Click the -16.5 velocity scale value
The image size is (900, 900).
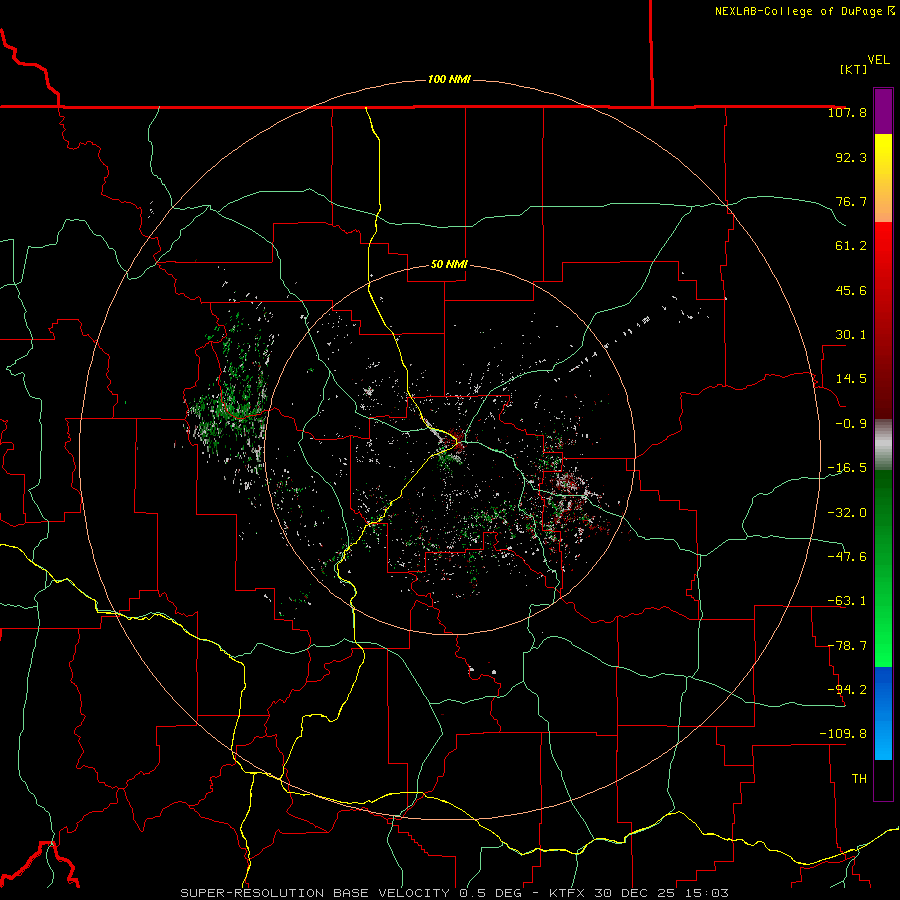847,468
